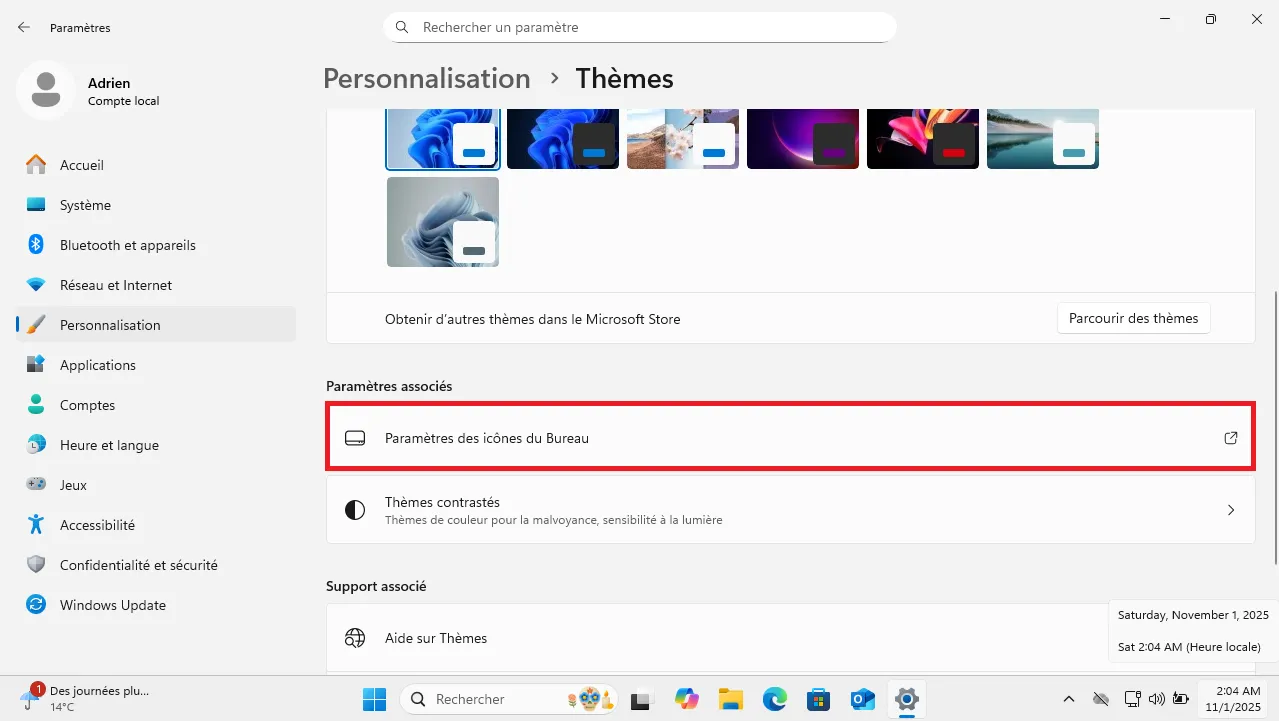Select Jeux in the sidebar

click(x=73, y=485)
